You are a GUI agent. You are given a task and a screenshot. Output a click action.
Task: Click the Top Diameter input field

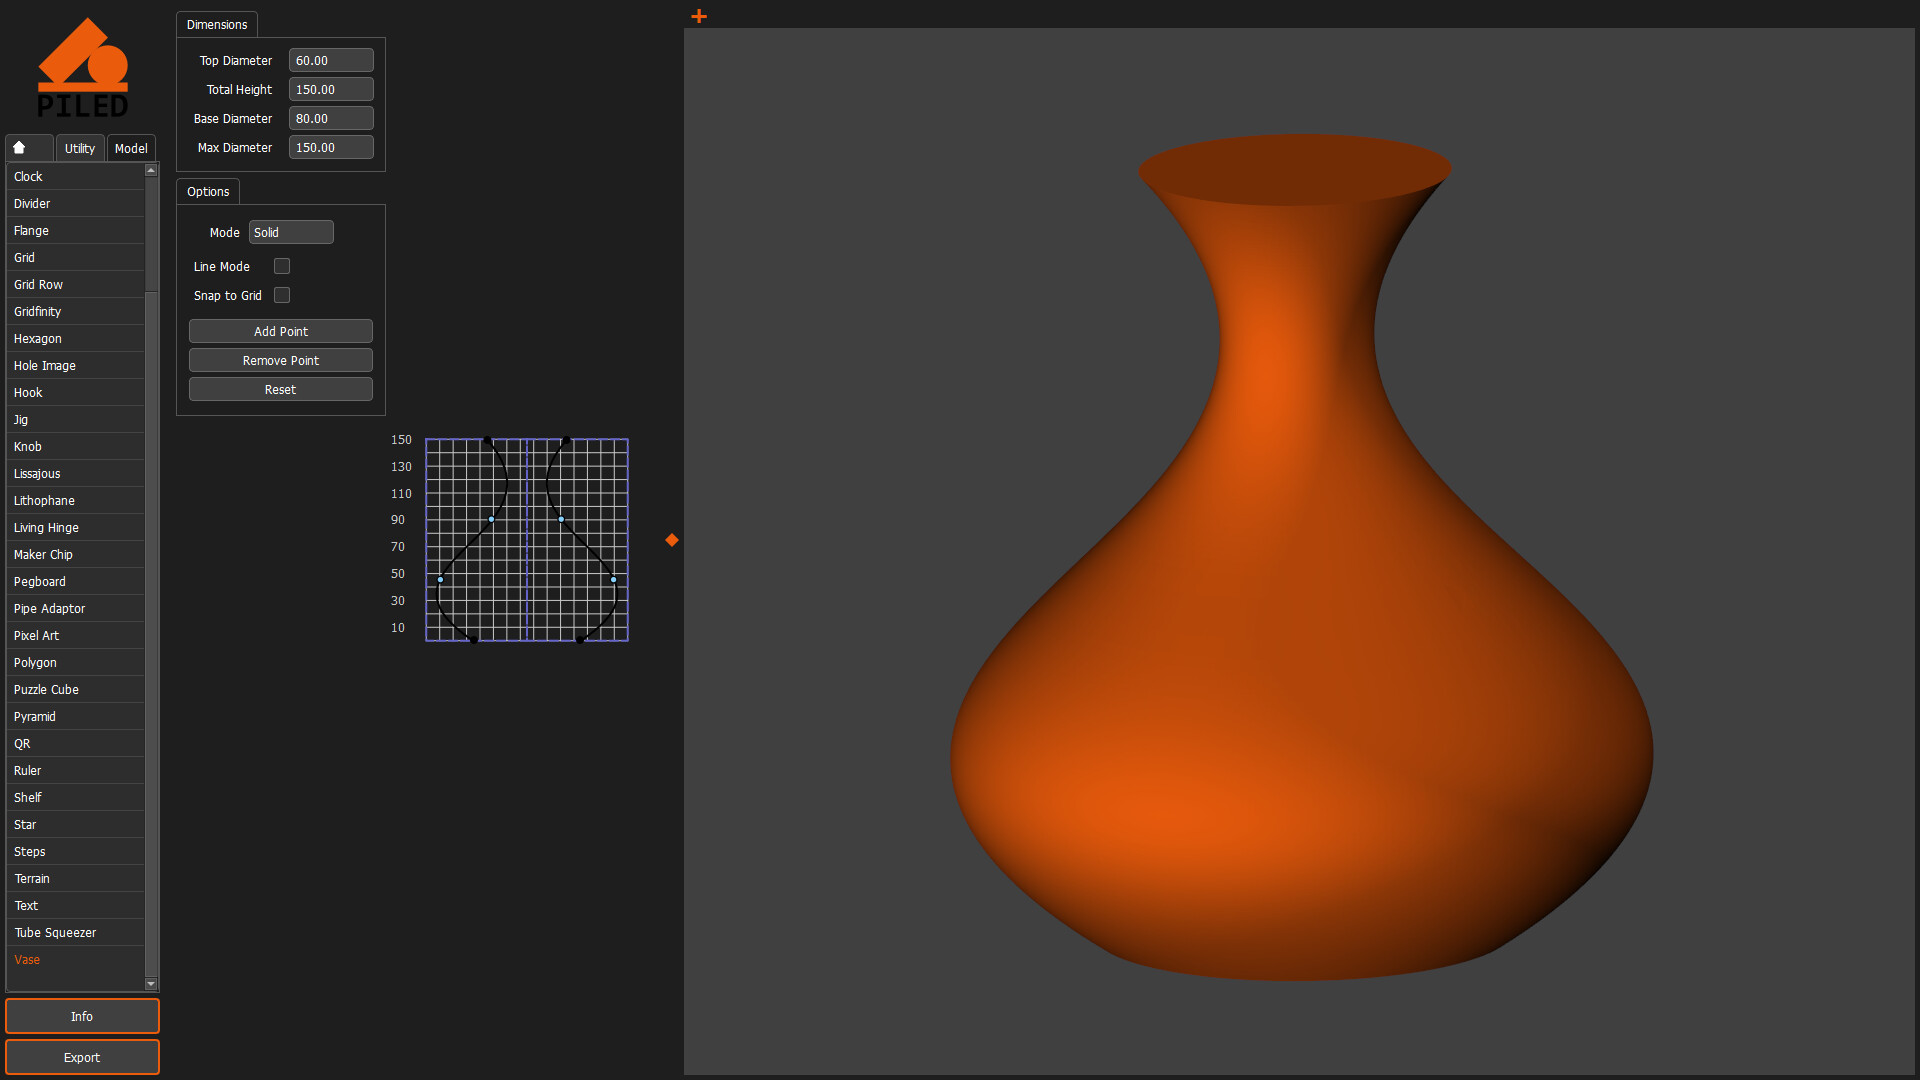pyautogui.click(x=331, y=60)
